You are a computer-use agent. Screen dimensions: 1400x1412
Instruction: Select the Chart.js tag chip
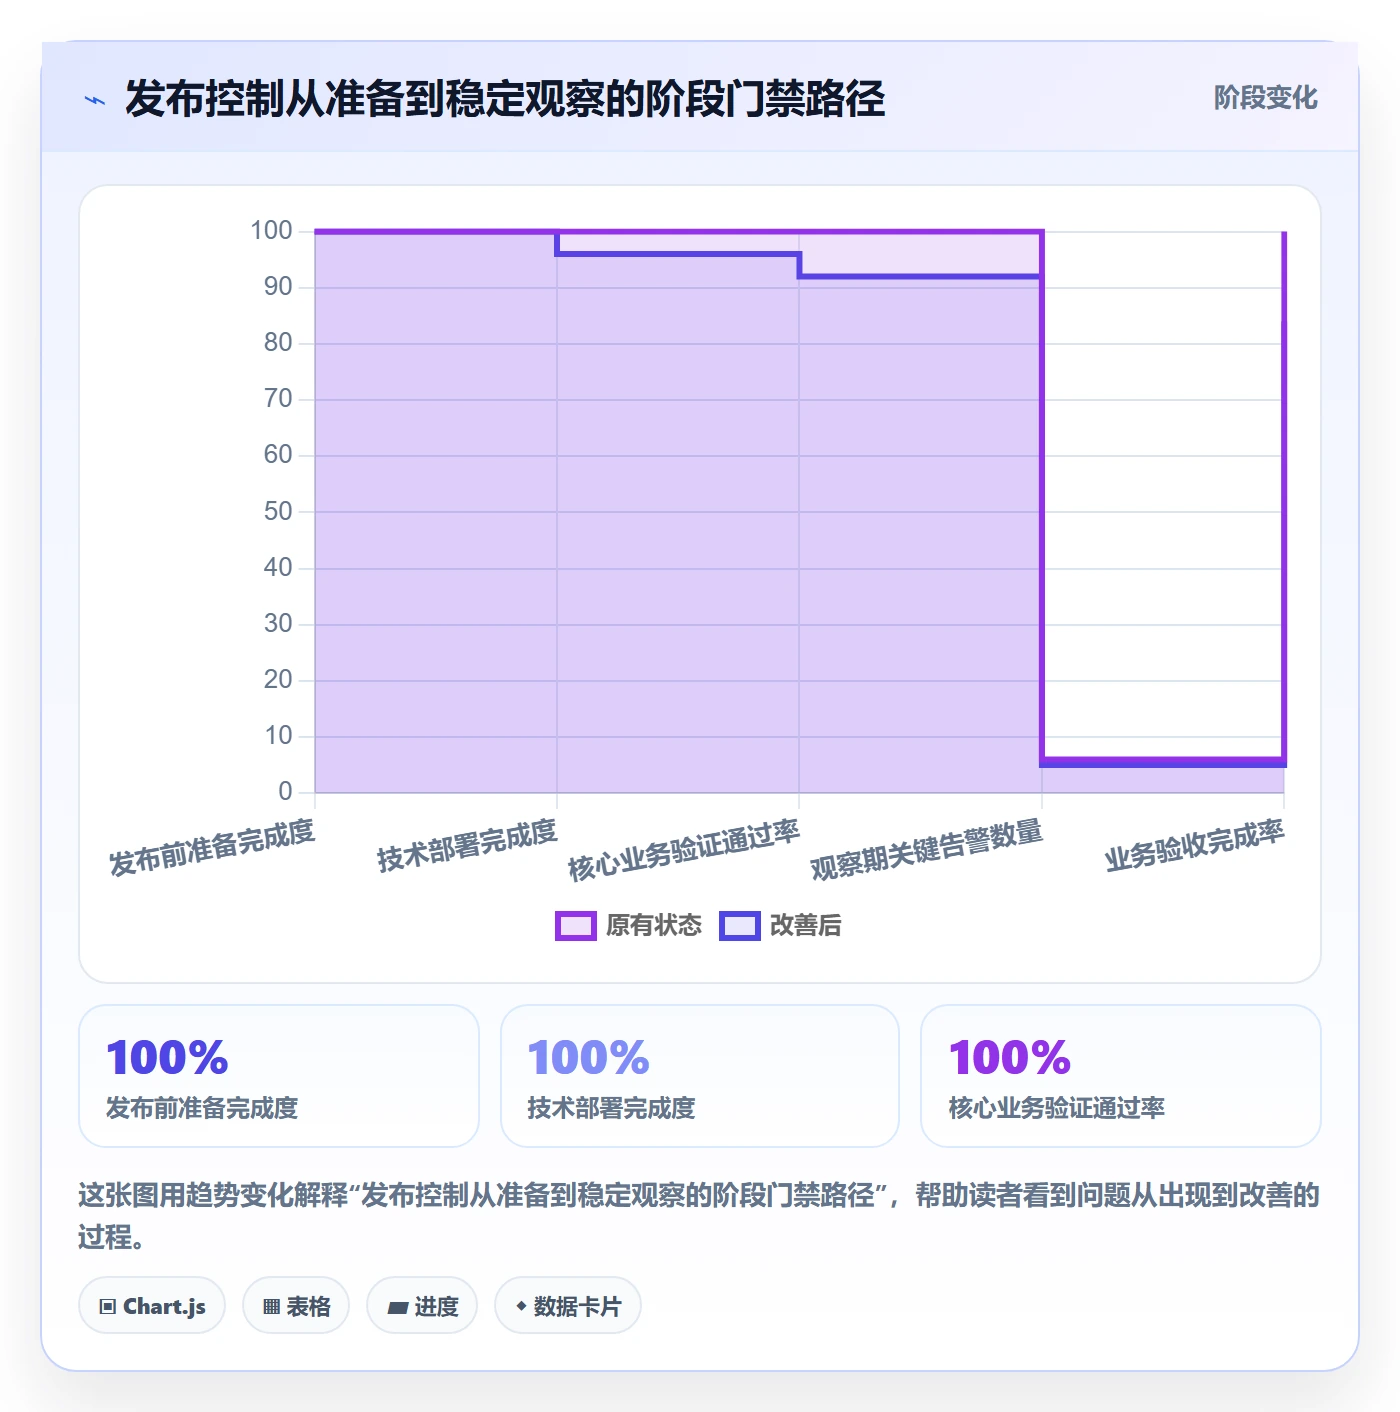[152, 1306]
